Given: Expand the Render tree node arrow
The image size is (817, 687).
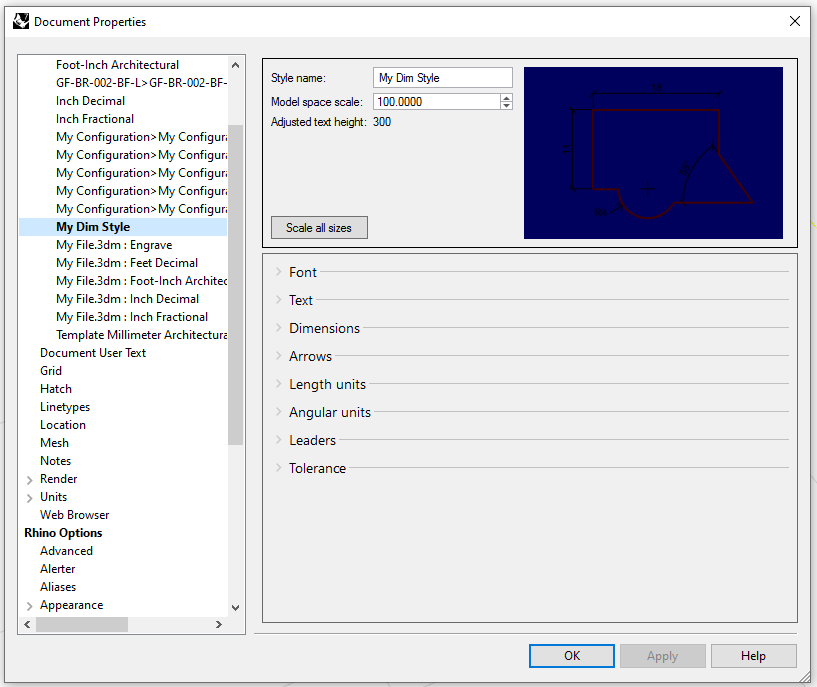Looking at the screenshot, I should (x=30, y=480).
